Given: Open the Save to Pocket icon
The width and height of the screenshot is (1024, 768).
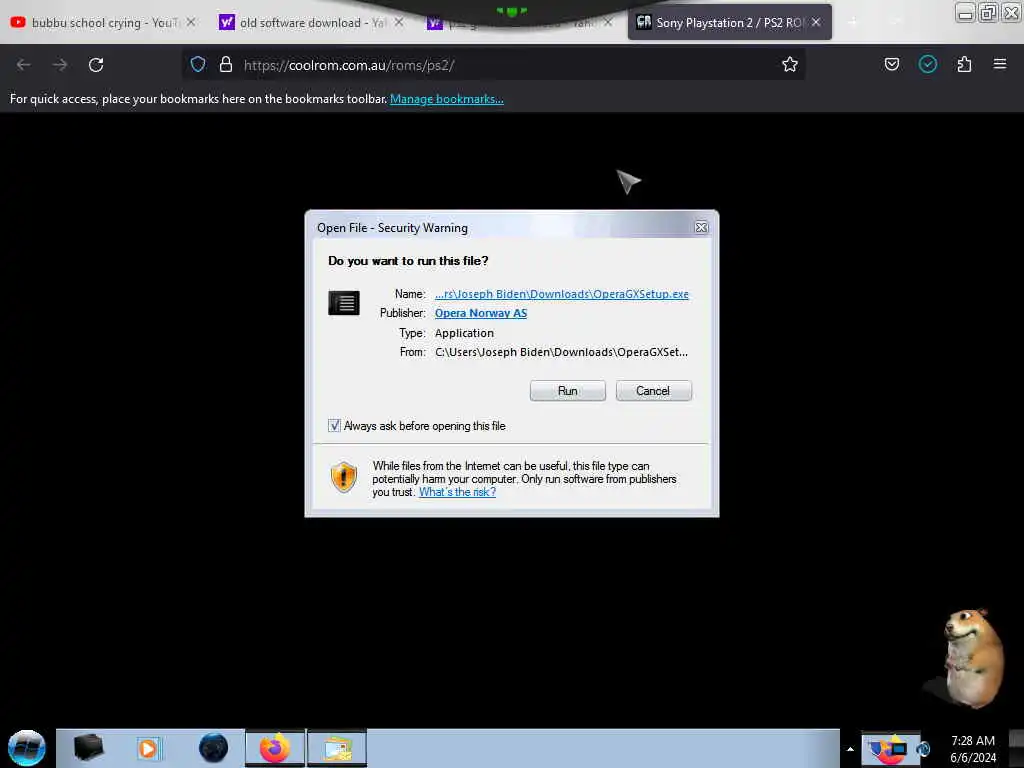Looking at the screenshot, I should [x=891, y=64].
